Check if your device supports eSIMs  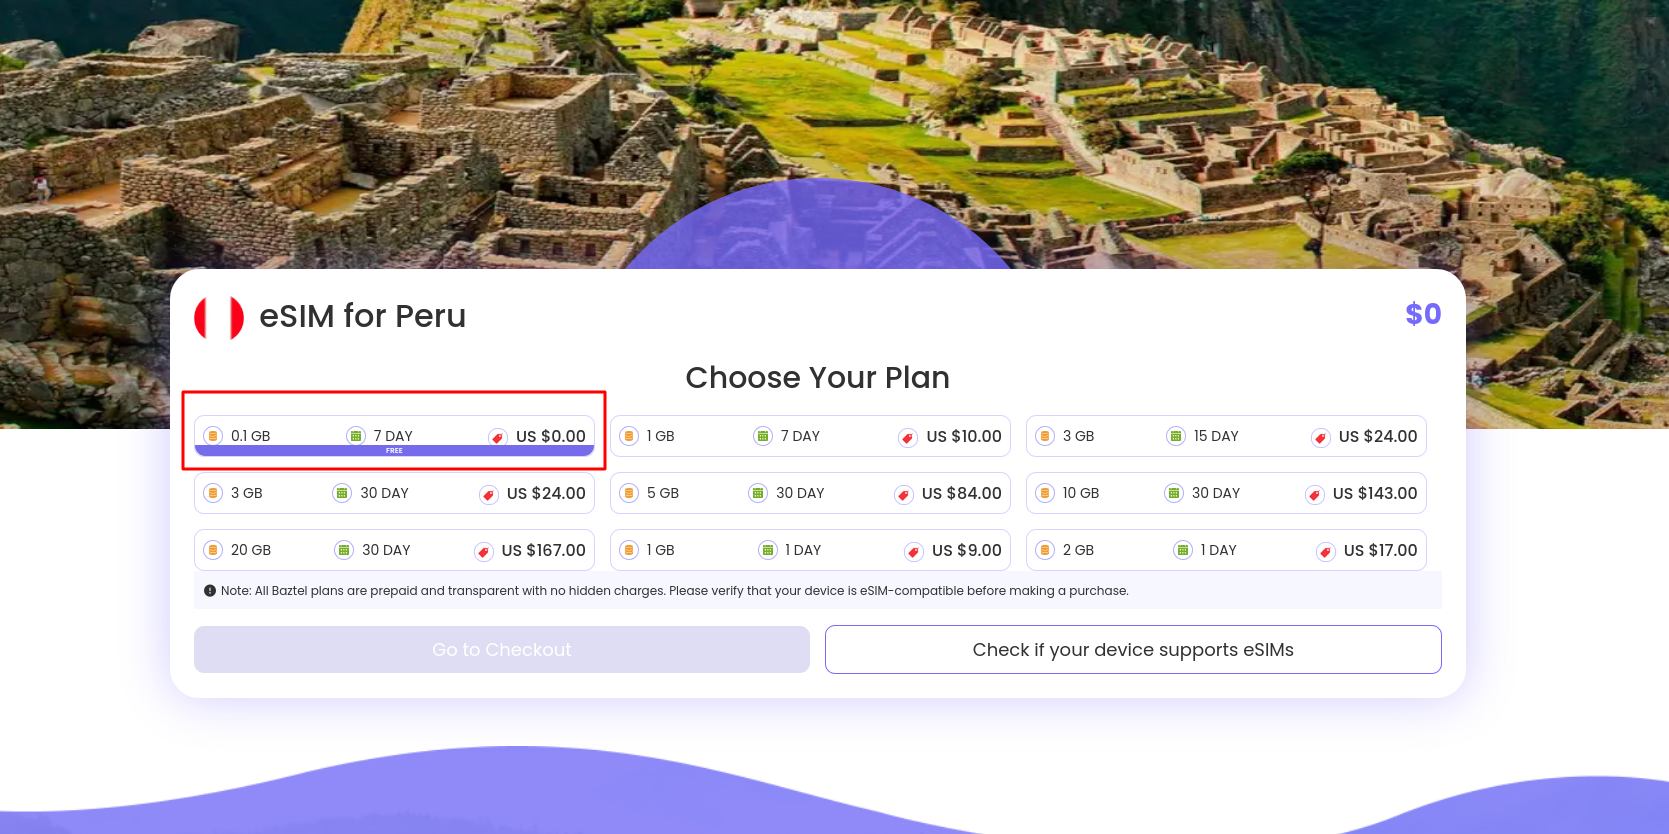(x=1133, y=650)
